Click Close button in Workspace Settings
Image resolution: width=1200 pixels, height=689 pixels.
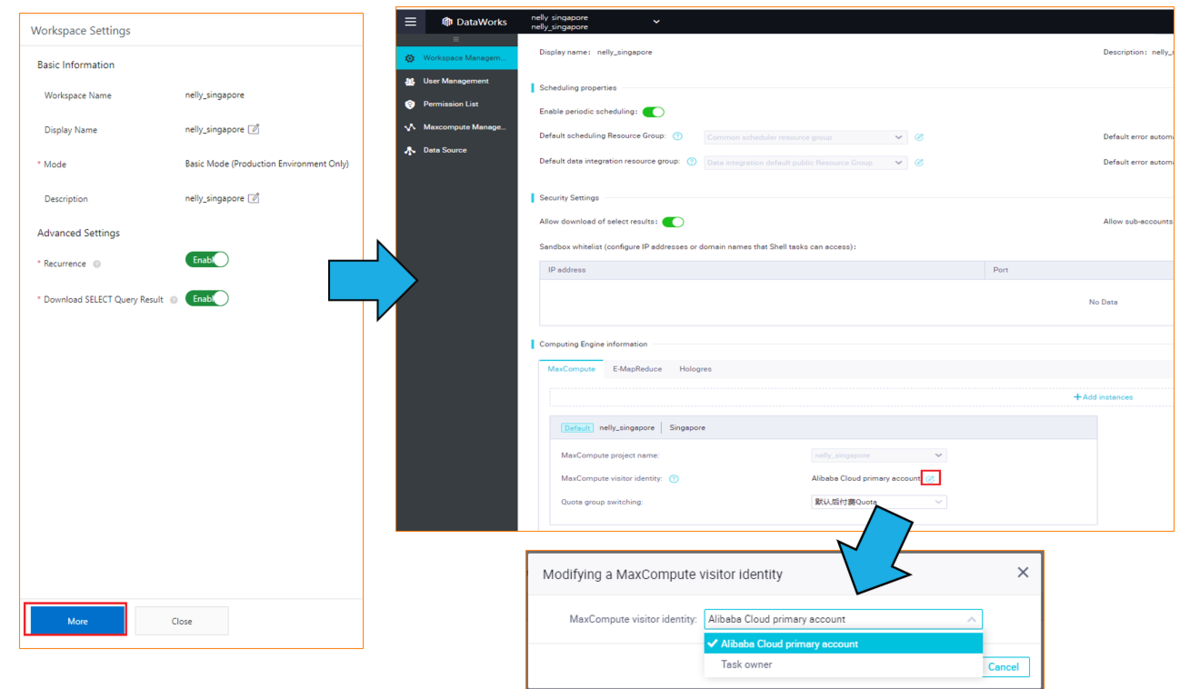coord(181,621)
